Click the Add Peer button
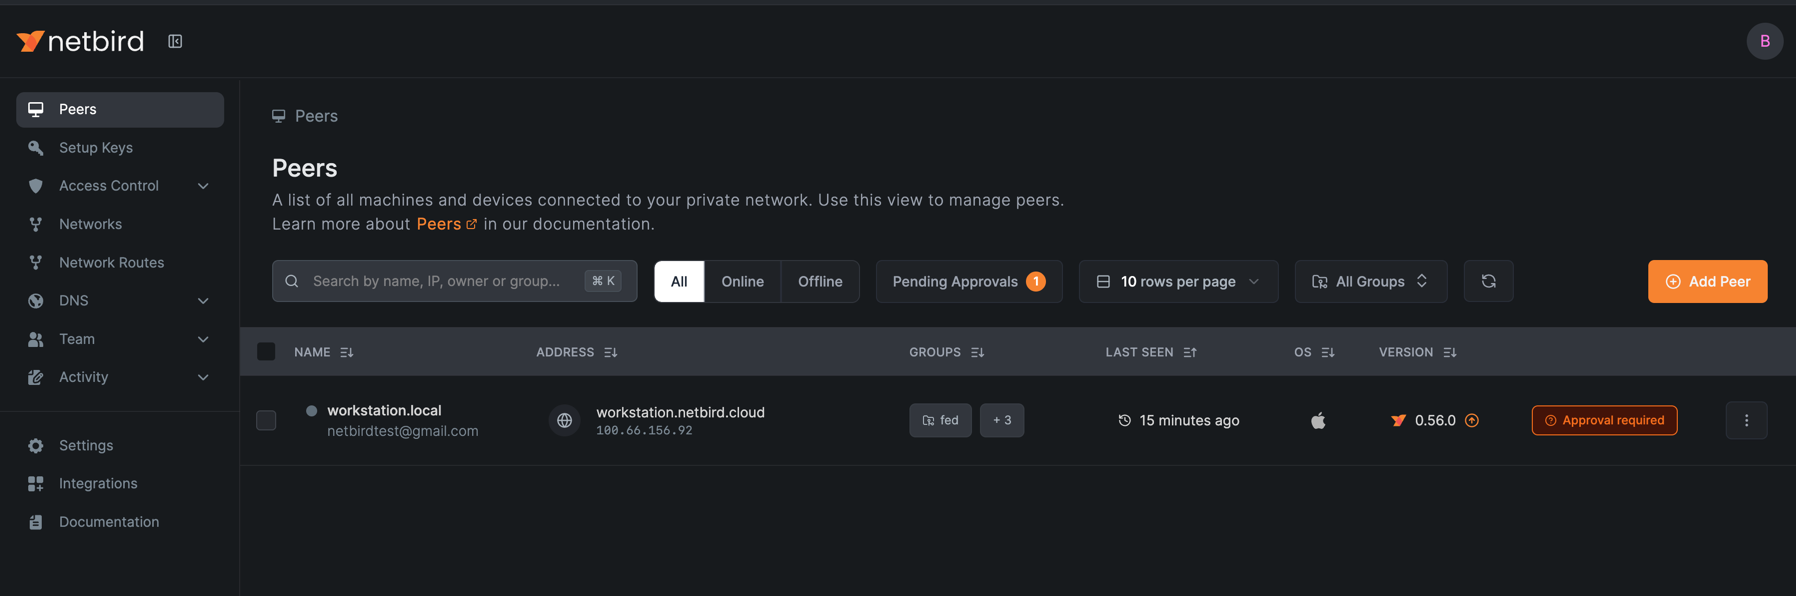The height and width of the screenshot is (596, 1796). coord(1707,282)
